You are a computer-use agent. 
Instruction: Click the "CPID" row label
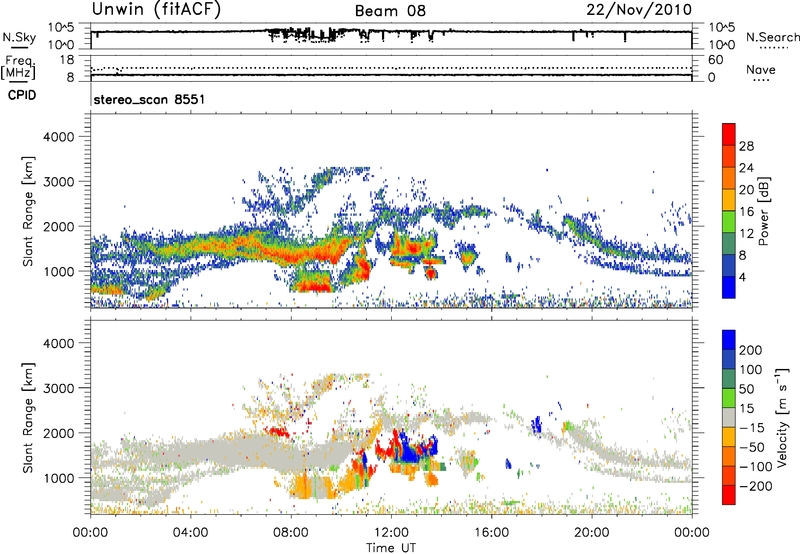pyautogui.click(x=22, y=95)
